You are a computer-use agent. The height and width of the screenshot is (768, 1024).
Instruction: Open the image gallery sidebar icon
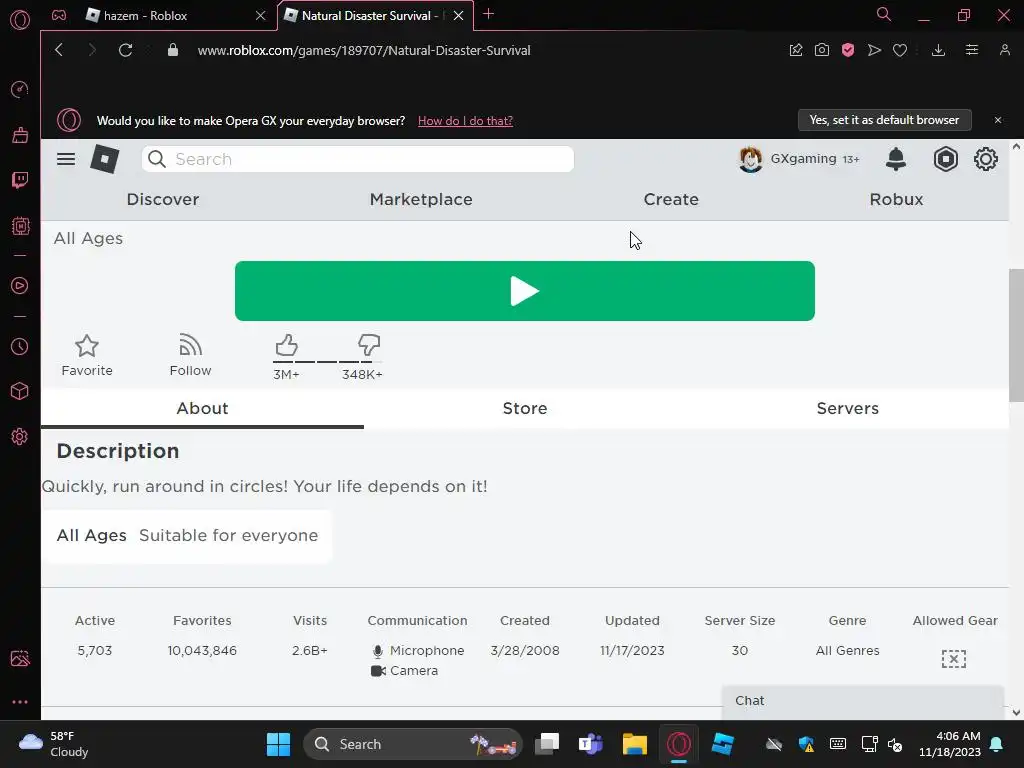[20, 658]
